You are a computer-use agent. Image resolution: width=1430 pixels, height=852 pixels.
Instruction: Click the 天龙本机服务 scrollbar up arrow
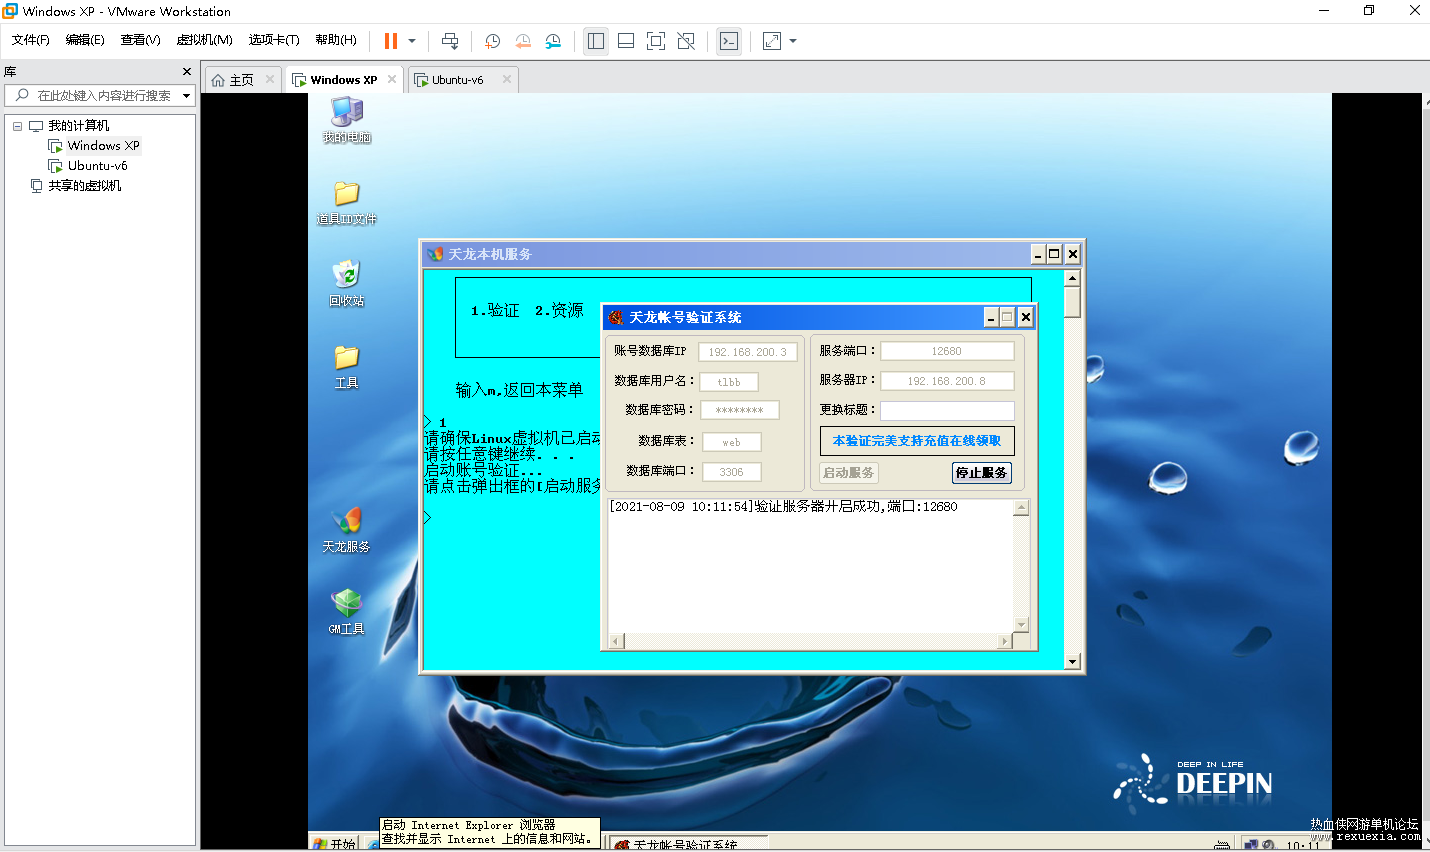(1072, 278)
